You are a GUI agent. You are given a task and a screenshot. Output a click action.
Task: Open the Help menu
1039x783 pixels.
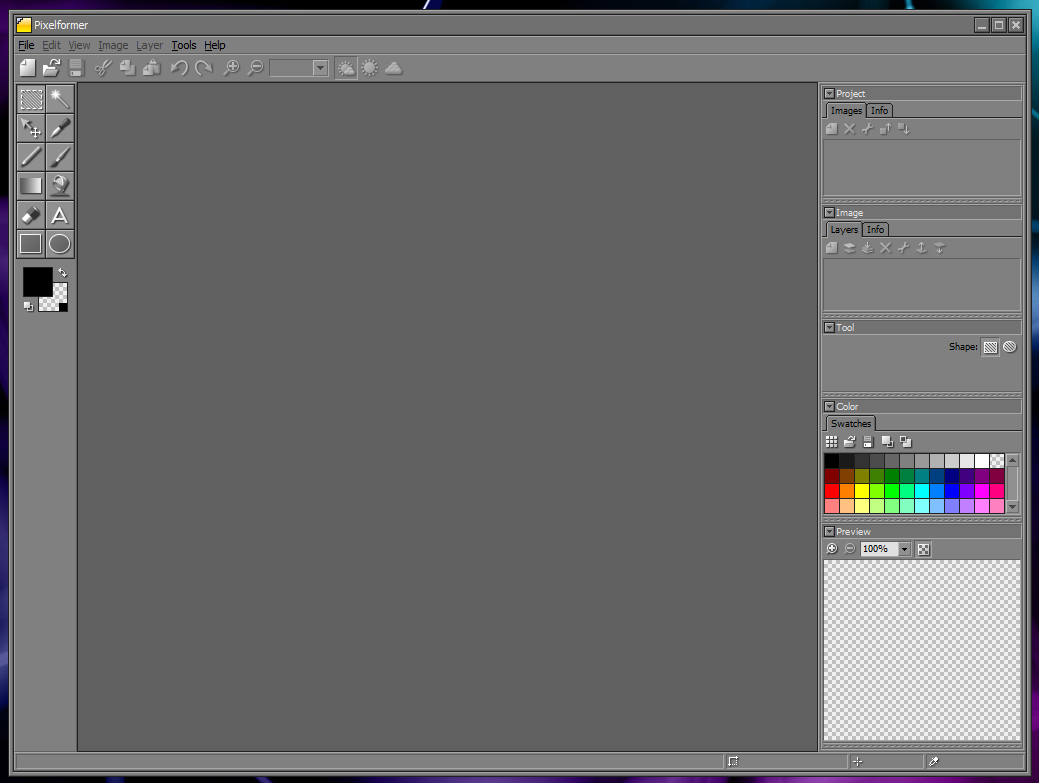click(x=215, y=45)
